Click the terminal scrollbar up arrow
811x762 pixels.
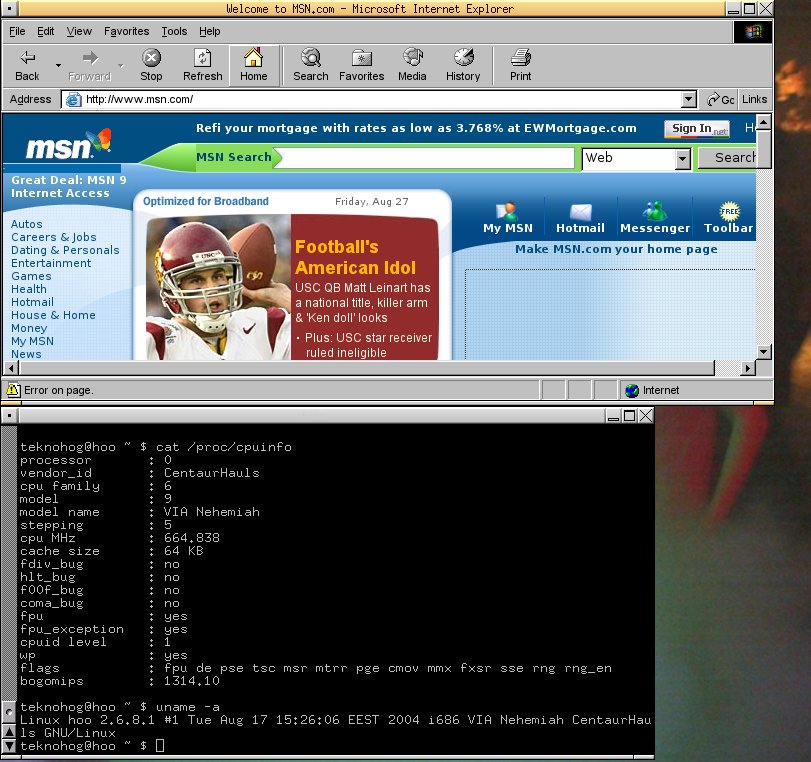click(9, 731)
